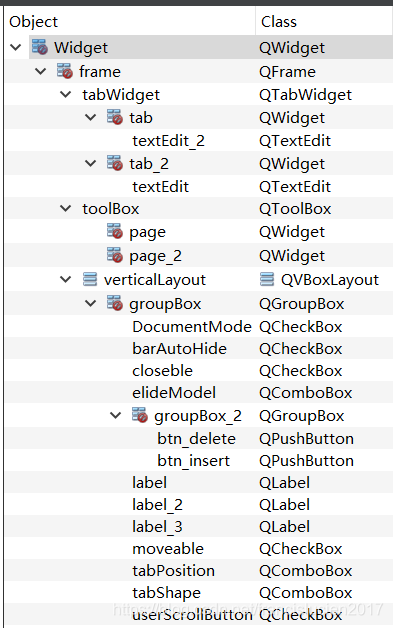393x628 pixels.
Task: Collapse the verticalLayout node
Action: point(65,280)
